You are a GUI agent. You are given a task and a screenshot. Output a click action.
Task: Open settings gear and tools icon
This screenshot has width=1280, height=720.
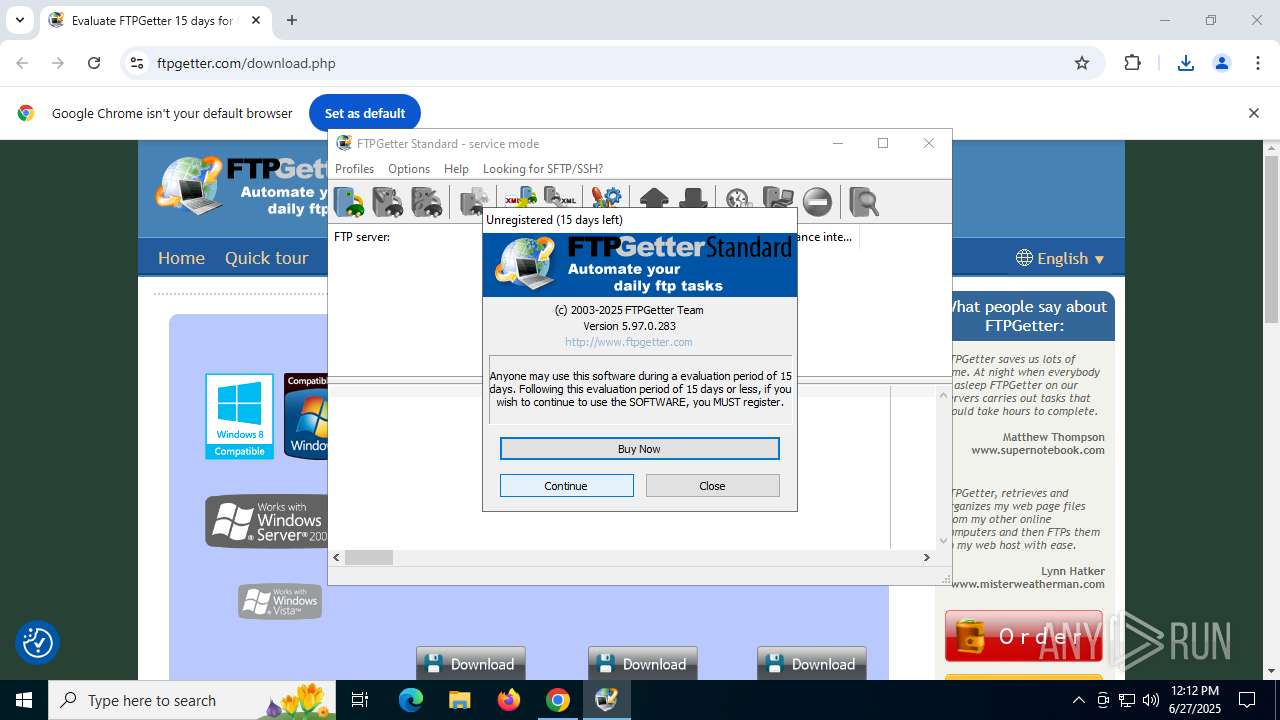[x=606, y=197]
